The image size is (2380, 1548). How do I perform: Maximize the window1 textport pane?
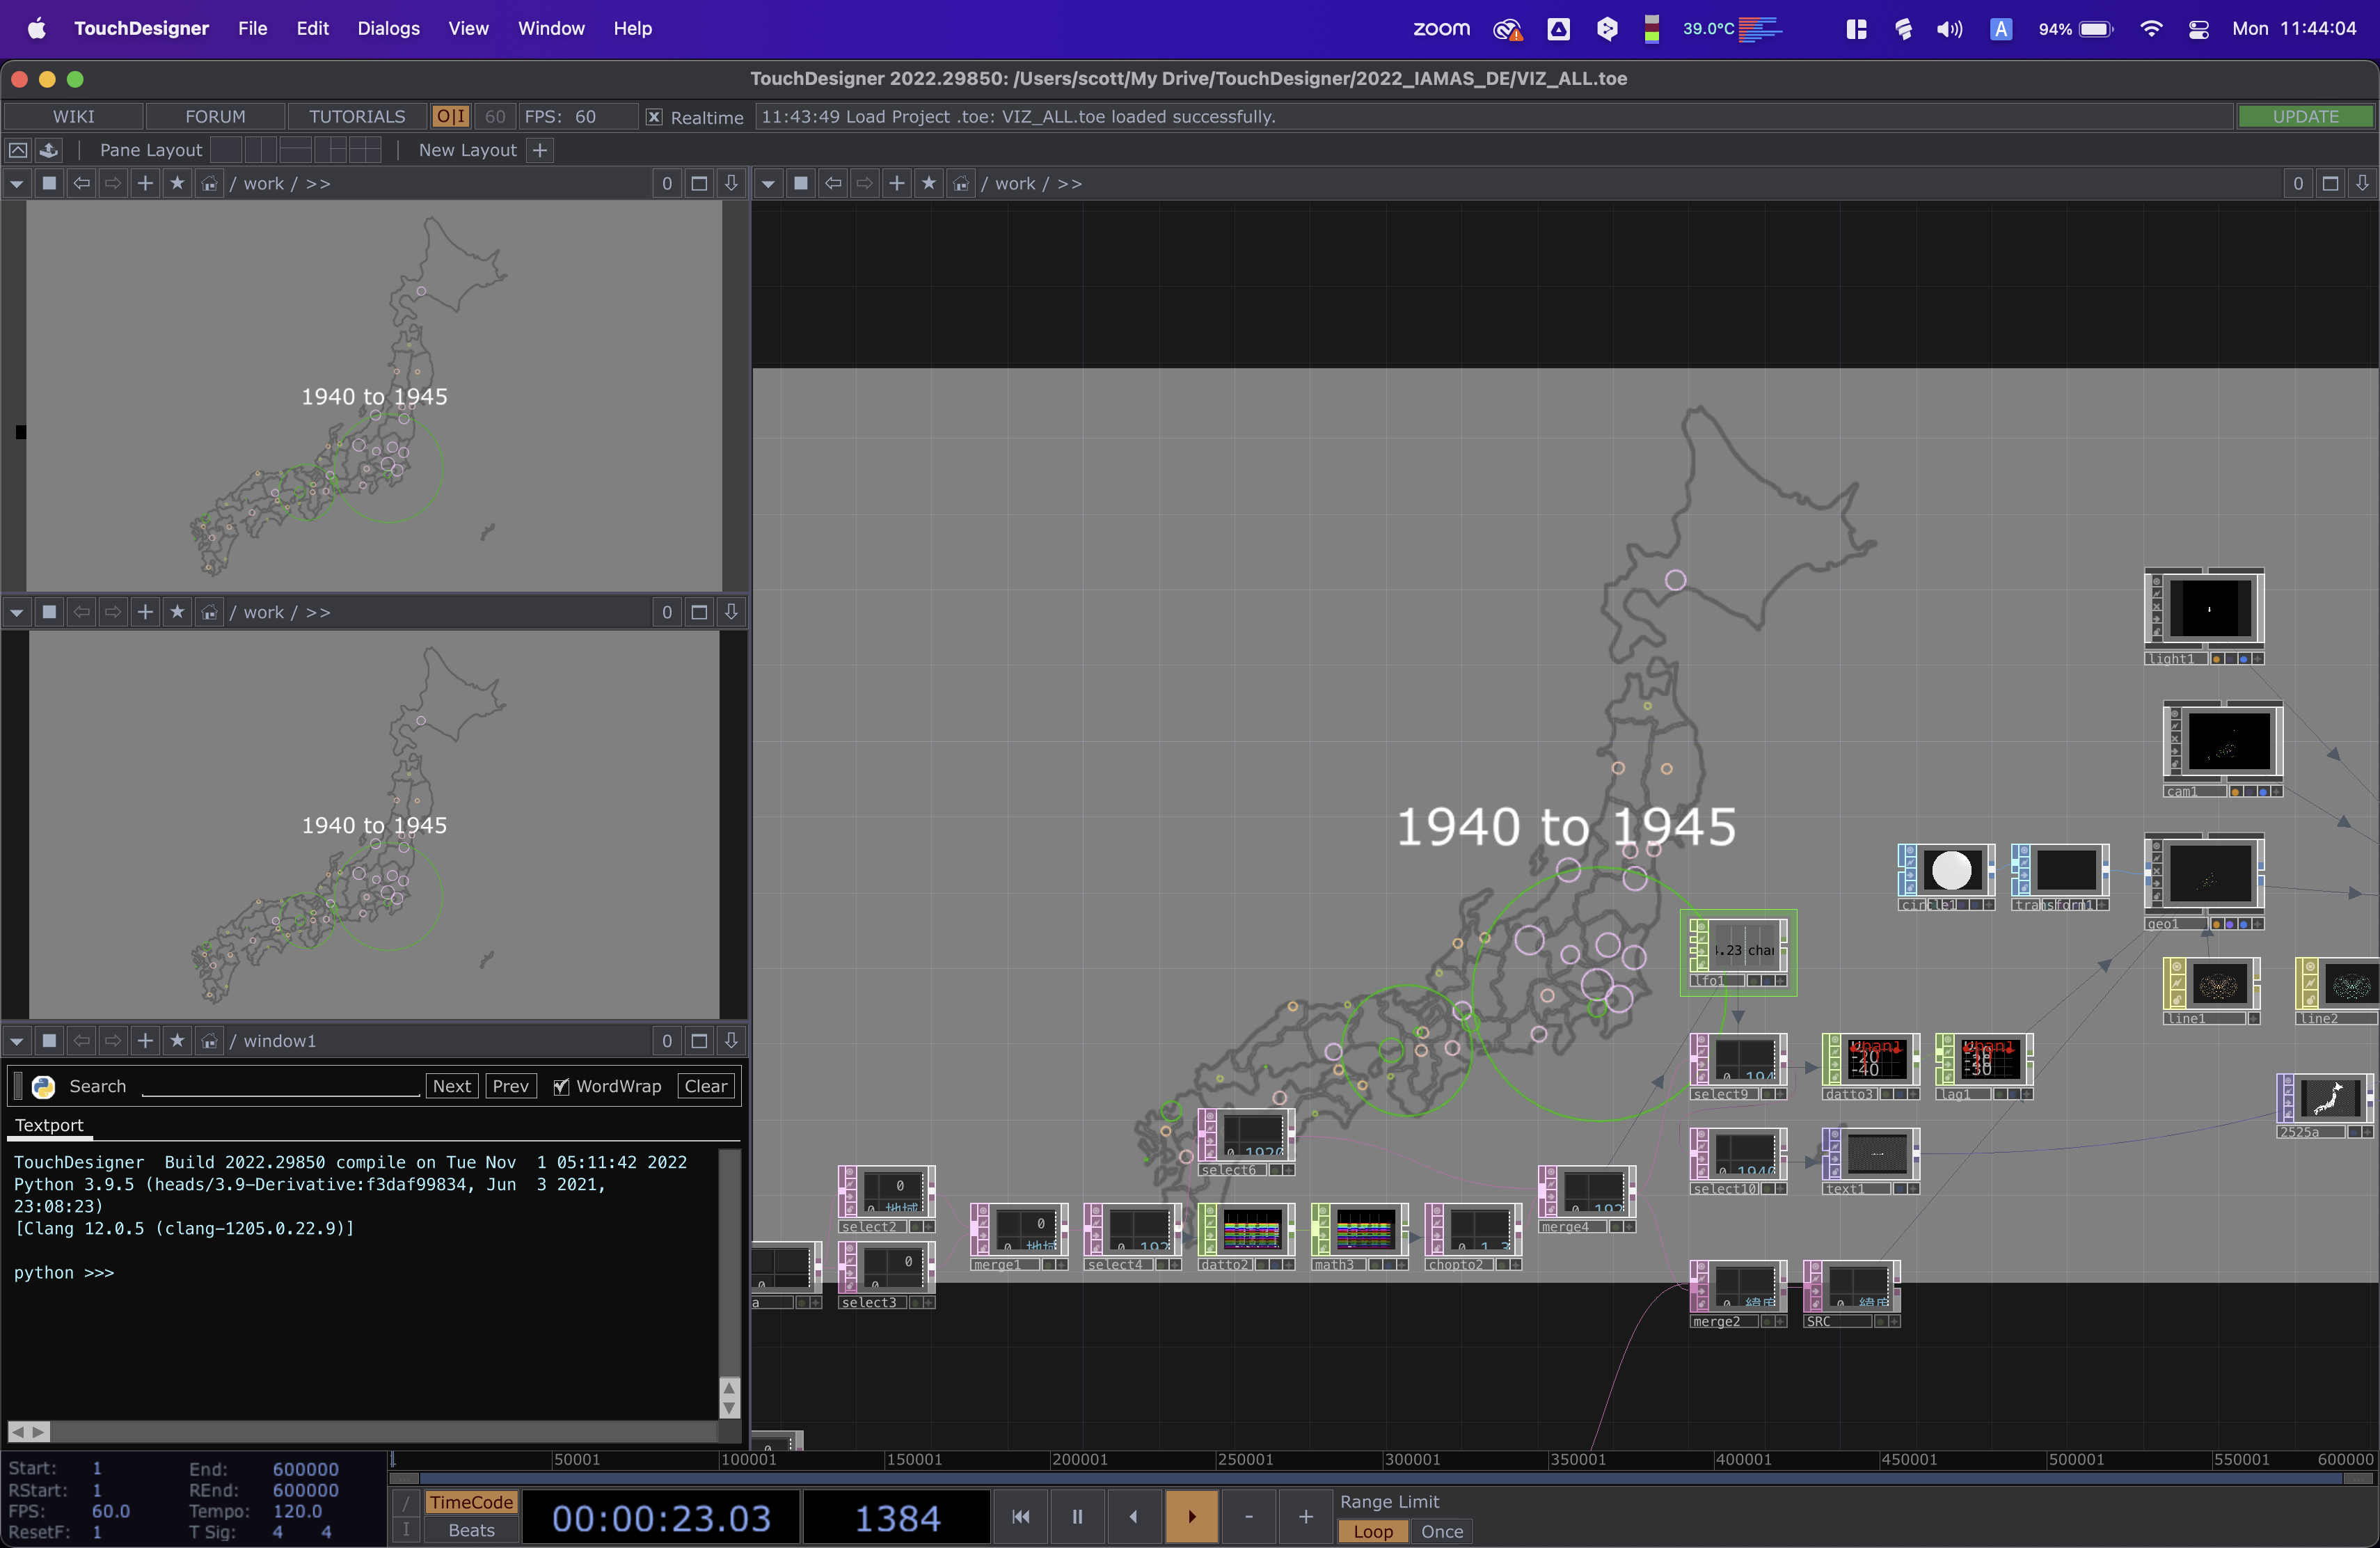[699, 1041]
